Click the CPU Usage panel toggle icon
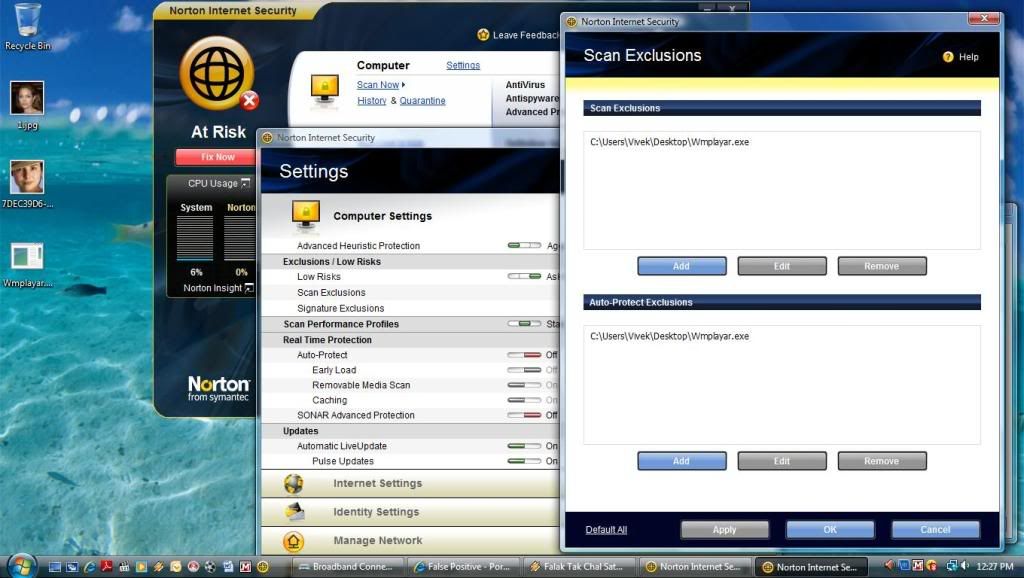The image size is (1024, 578). pyautogui.click(x=246, y=184)
